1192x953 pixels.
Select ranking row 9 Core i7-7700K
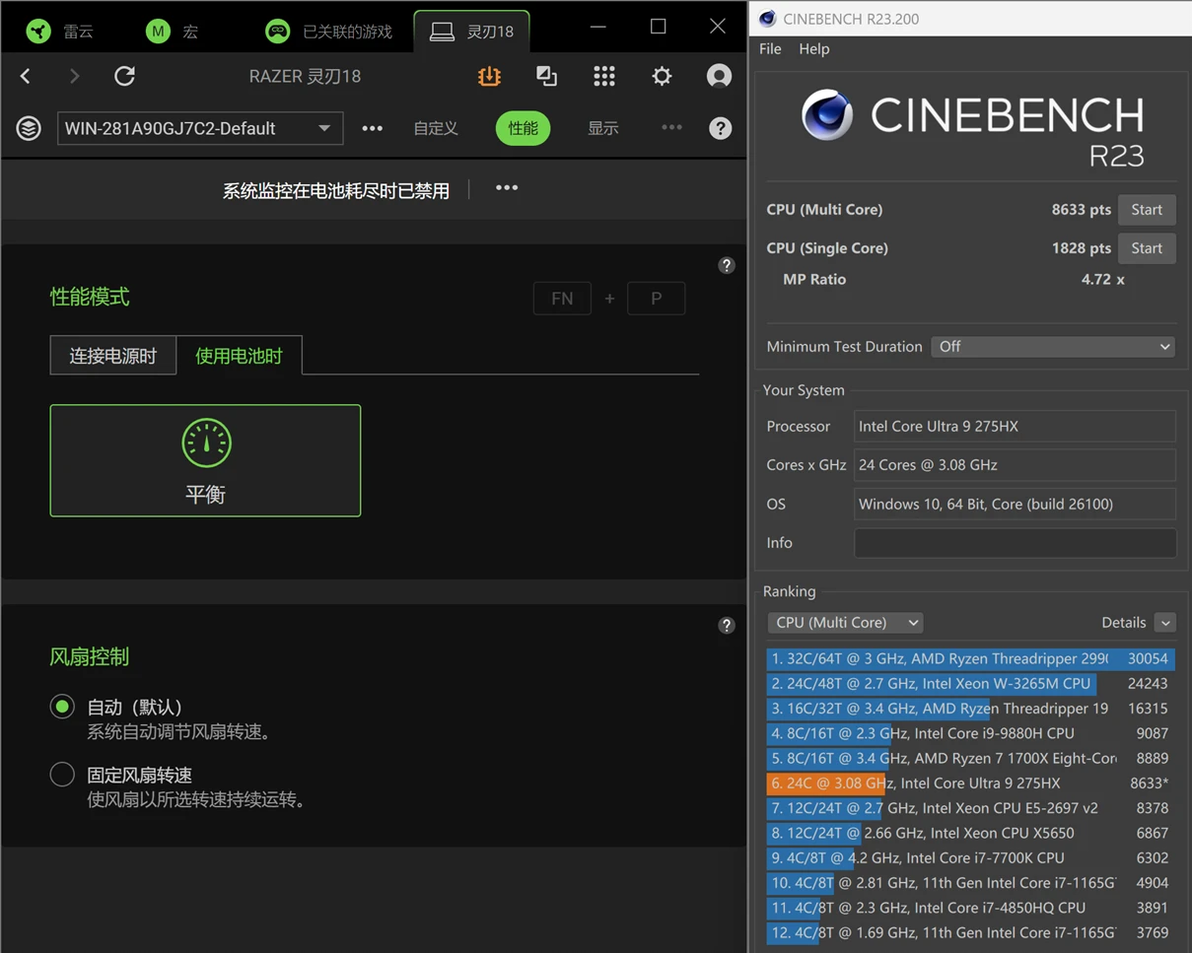(971, 858)
